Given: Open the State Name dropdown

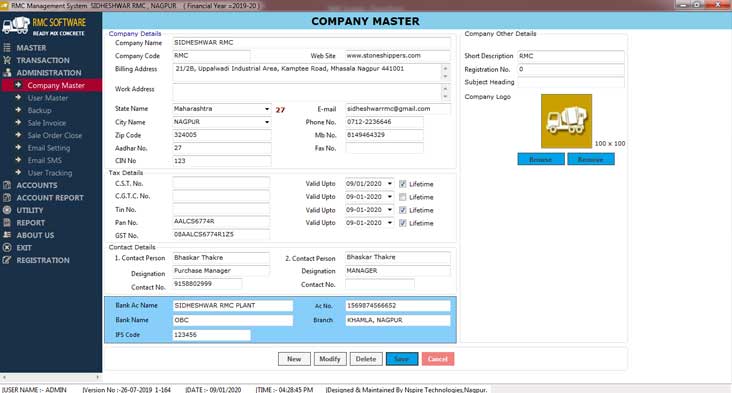Looking at the screenshot, I should coord(267,109).
